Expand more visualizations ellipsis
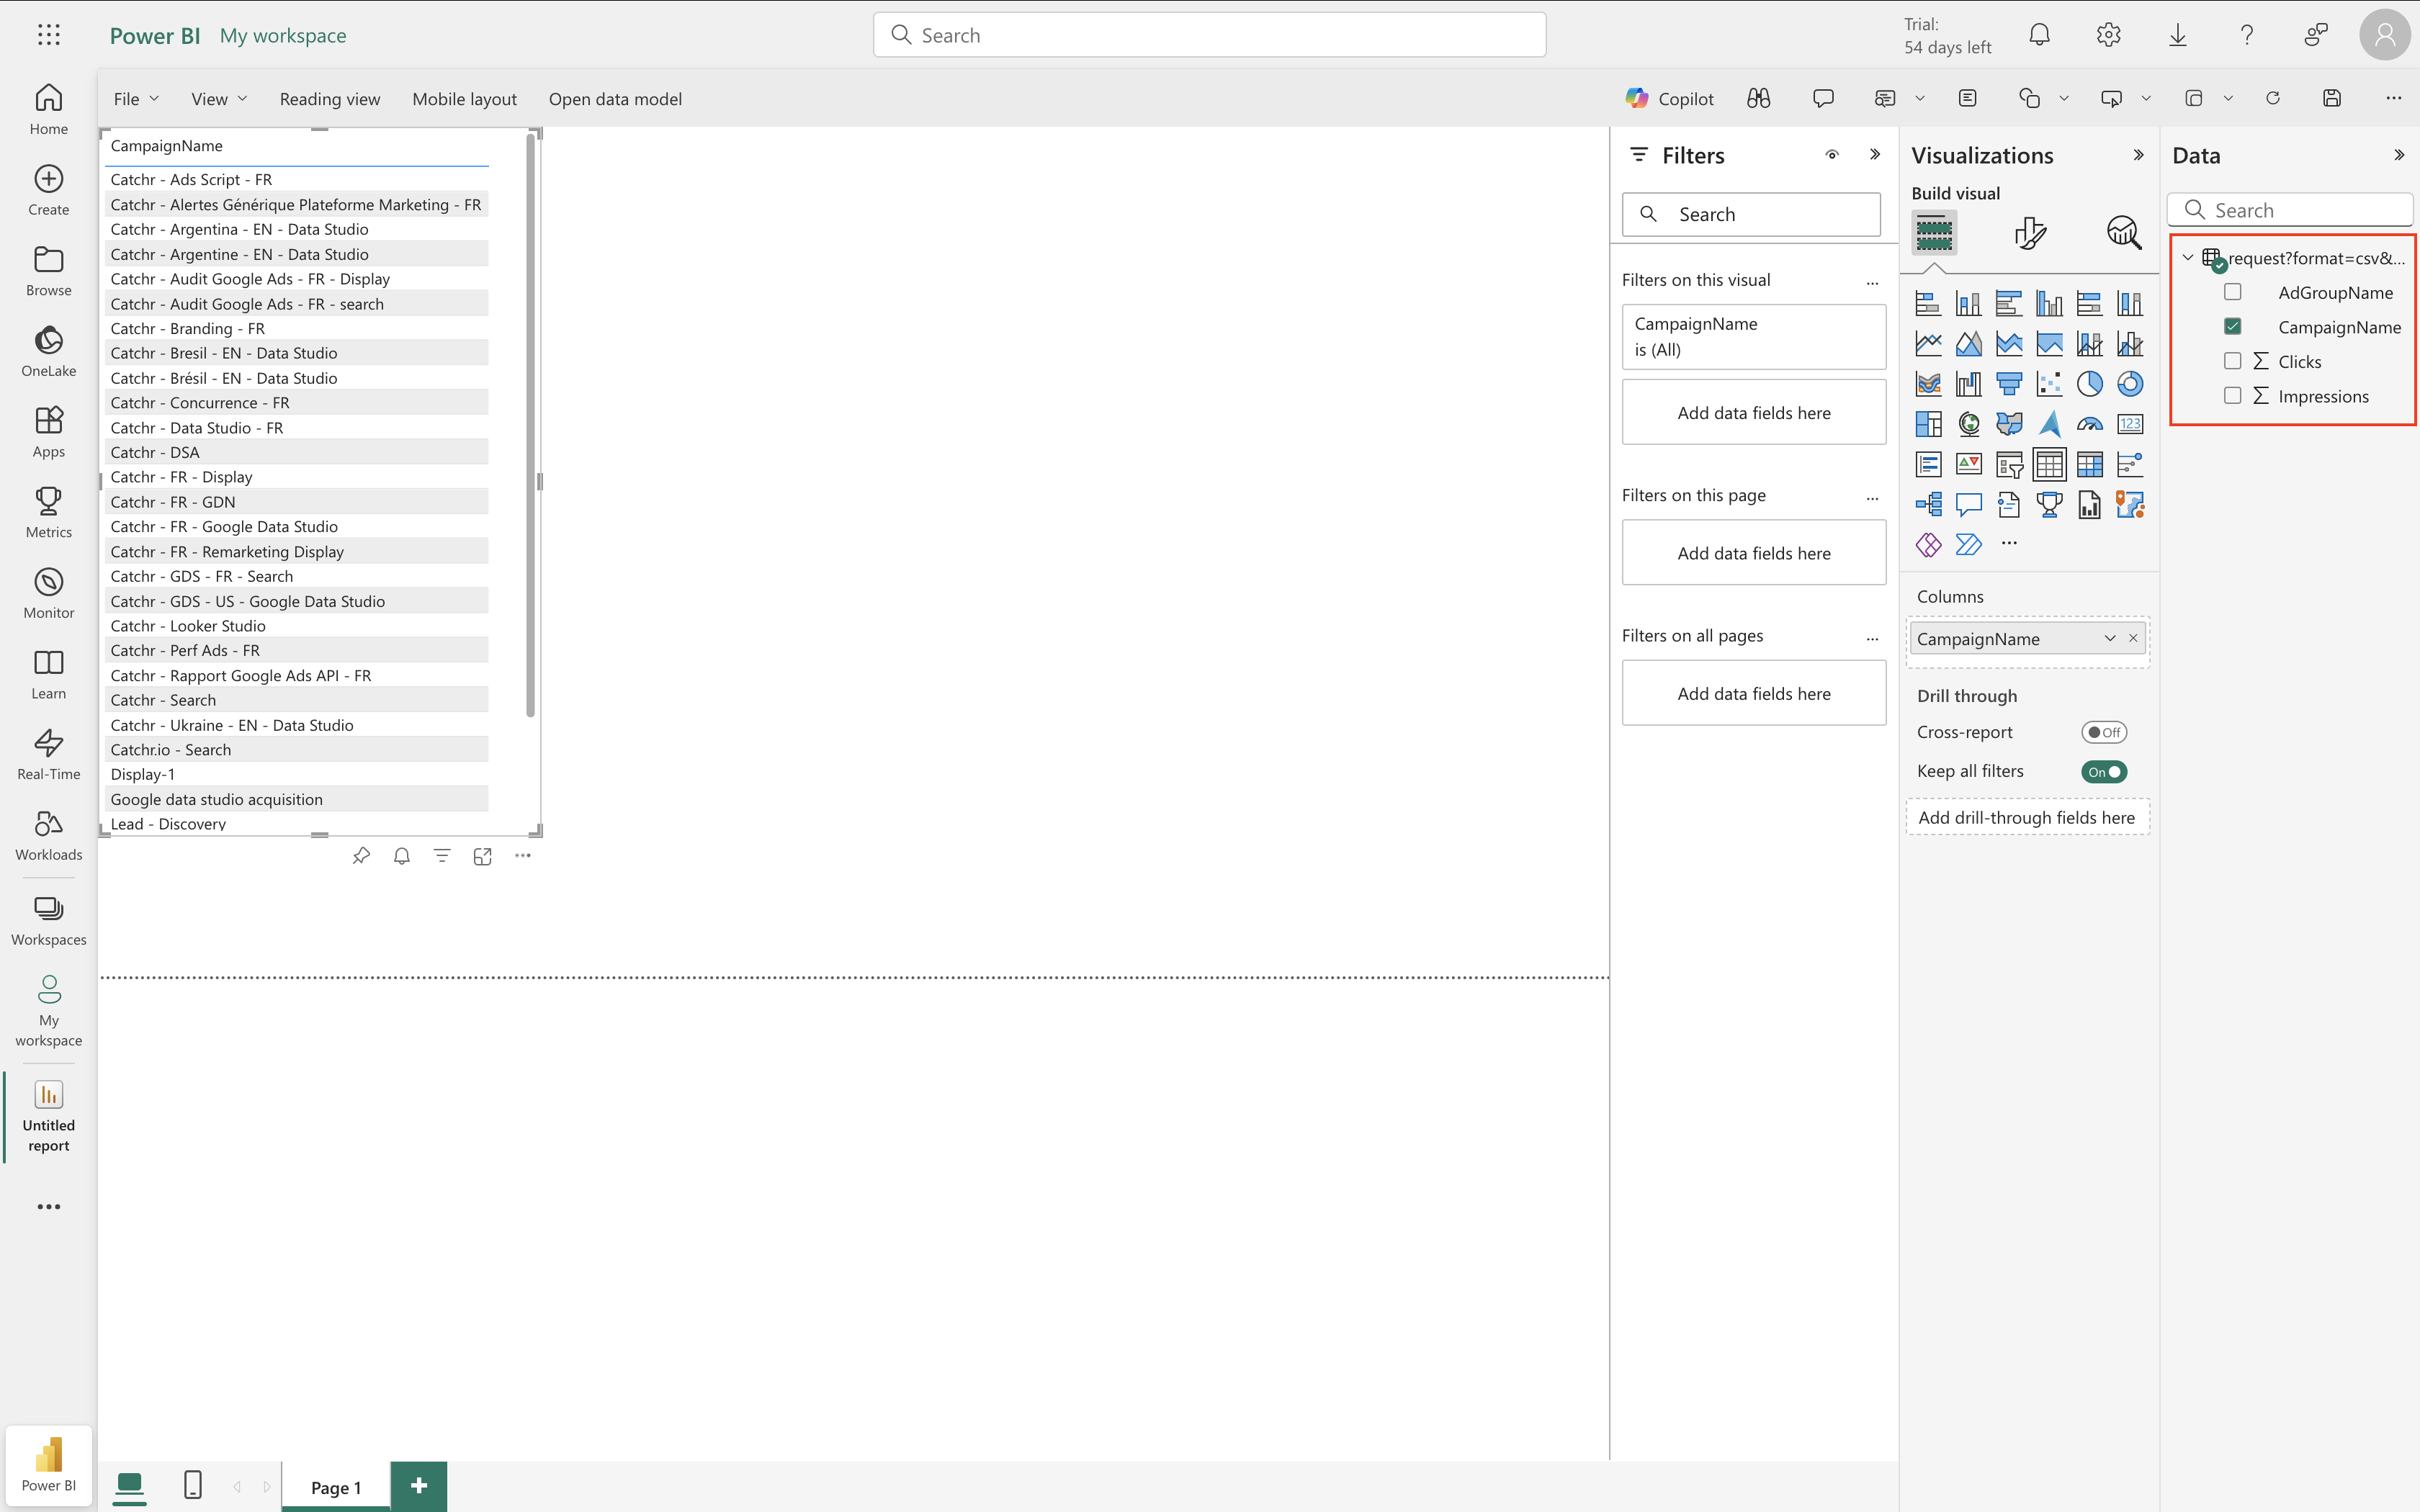The image size is (2420, 1512). 2008,543
